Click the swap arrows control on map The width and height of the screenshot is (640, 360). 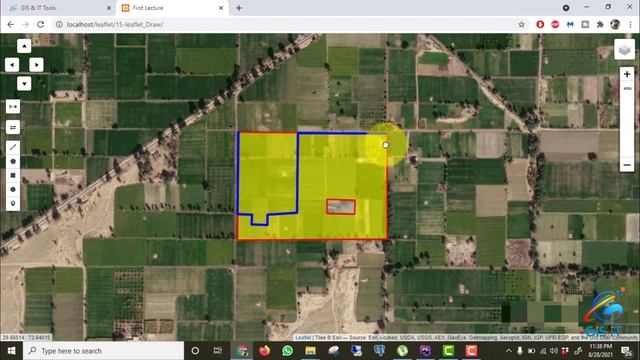[x=13, y=127]
